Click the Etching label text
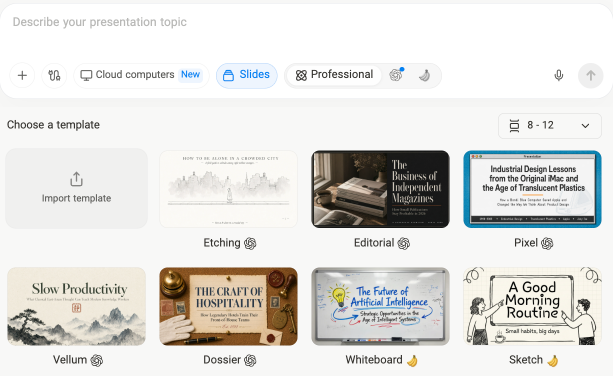The height and width of the screenshot is (376, 613). 222,243
